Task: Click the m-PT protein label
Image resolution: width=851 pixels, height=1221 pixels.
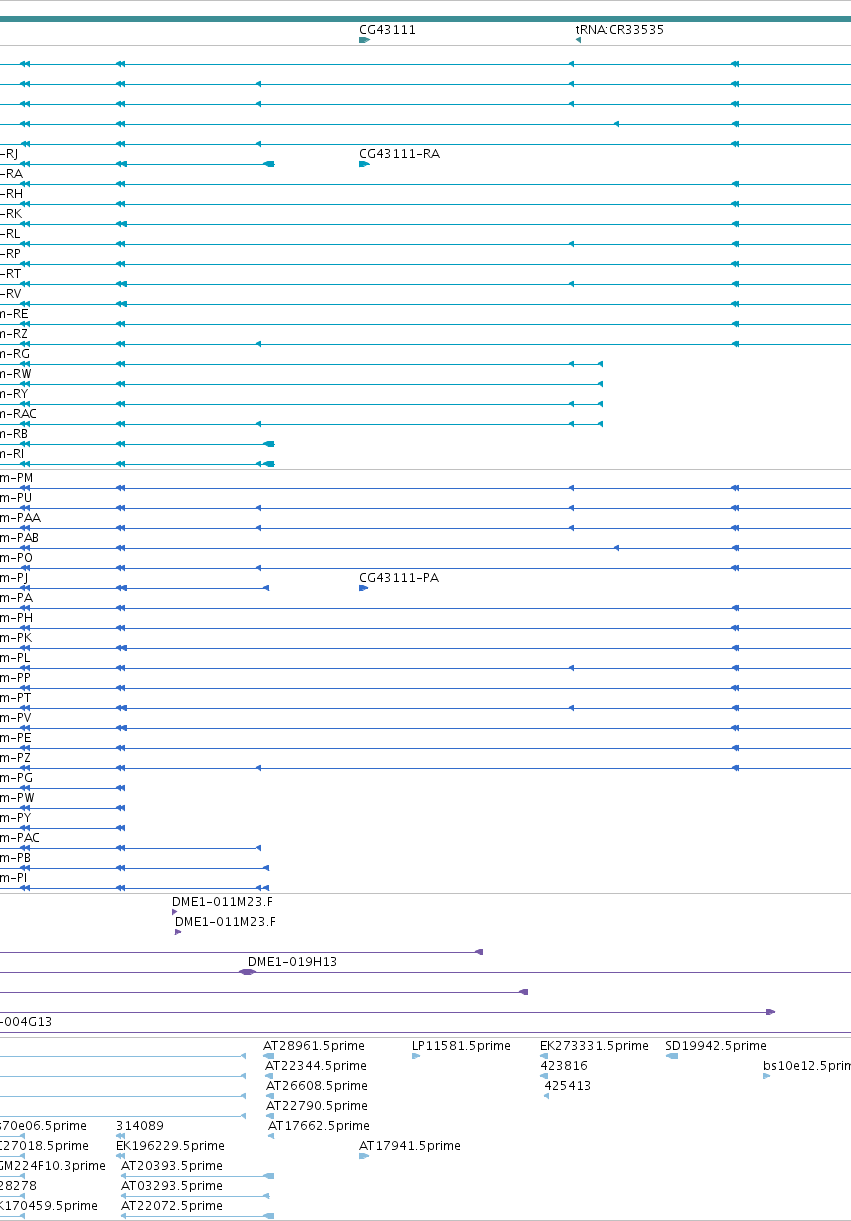Action: pos(16,698)
